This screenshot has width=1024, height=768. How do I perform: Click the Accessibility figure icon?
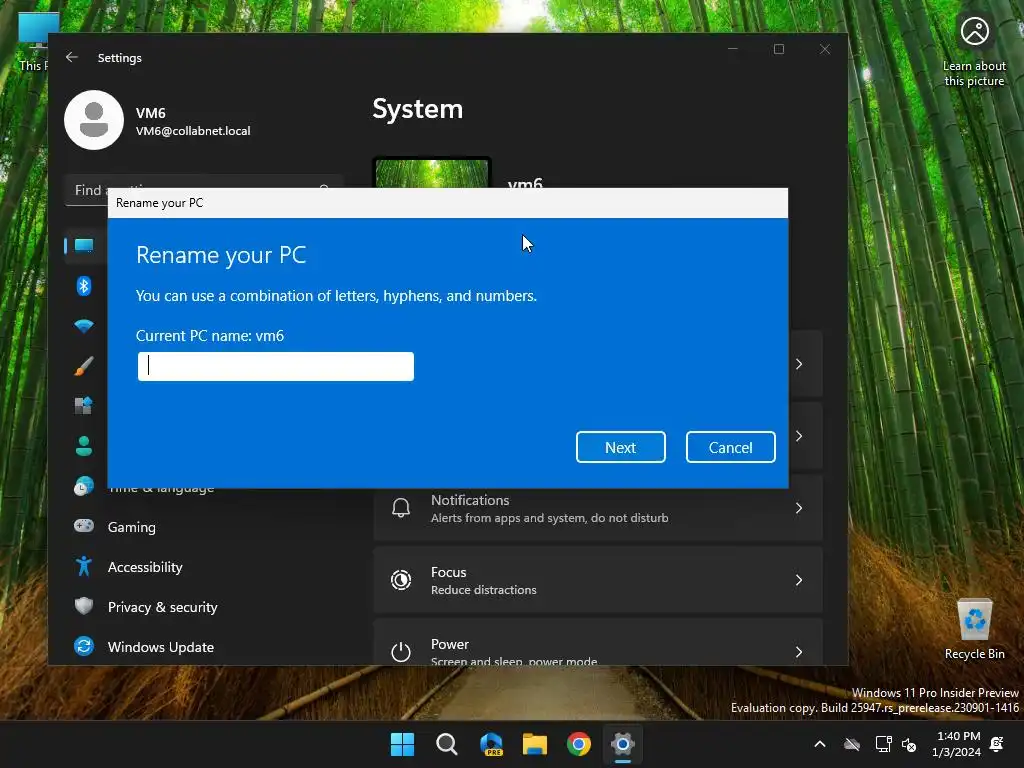pyautogui.click(x=84, y=566)
